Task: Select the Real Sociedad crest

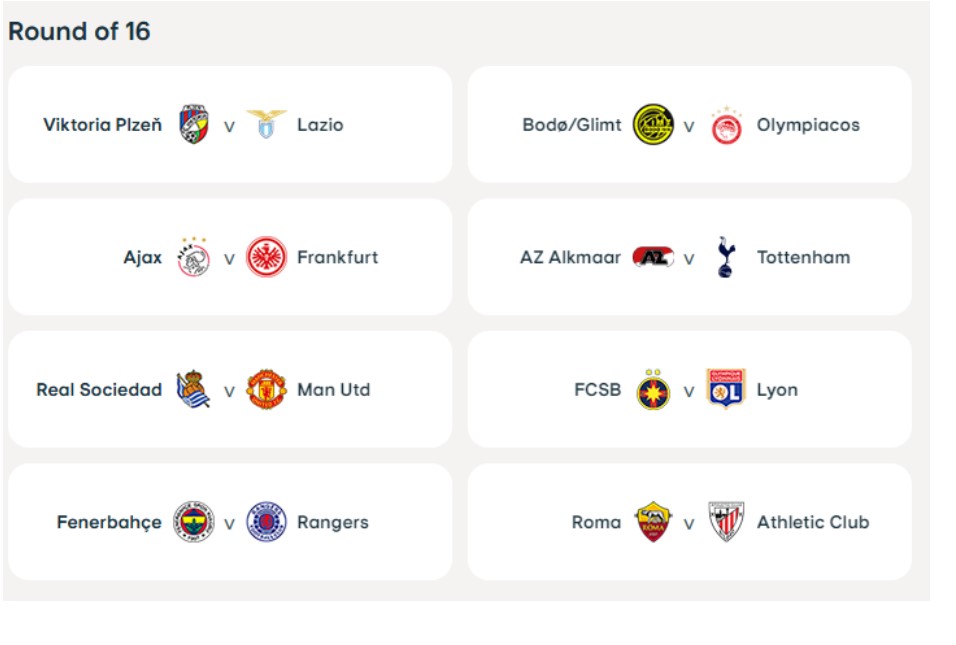Action: (x=193, y=388)
